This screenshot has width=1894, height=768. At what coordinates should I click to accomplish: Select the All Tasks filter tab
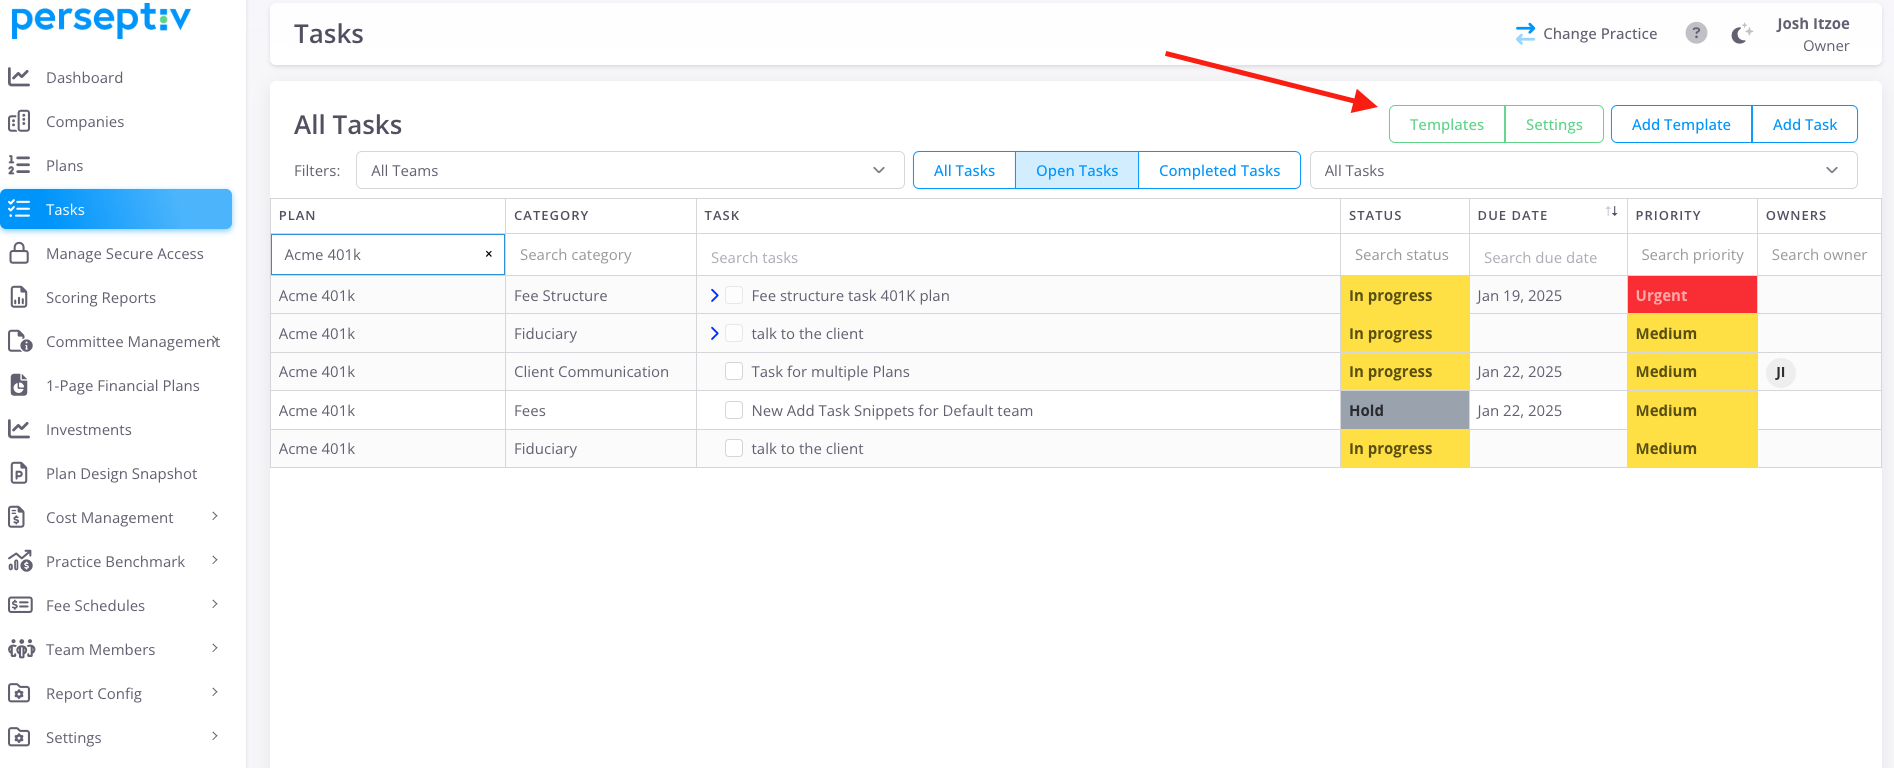tap(964, 170)
